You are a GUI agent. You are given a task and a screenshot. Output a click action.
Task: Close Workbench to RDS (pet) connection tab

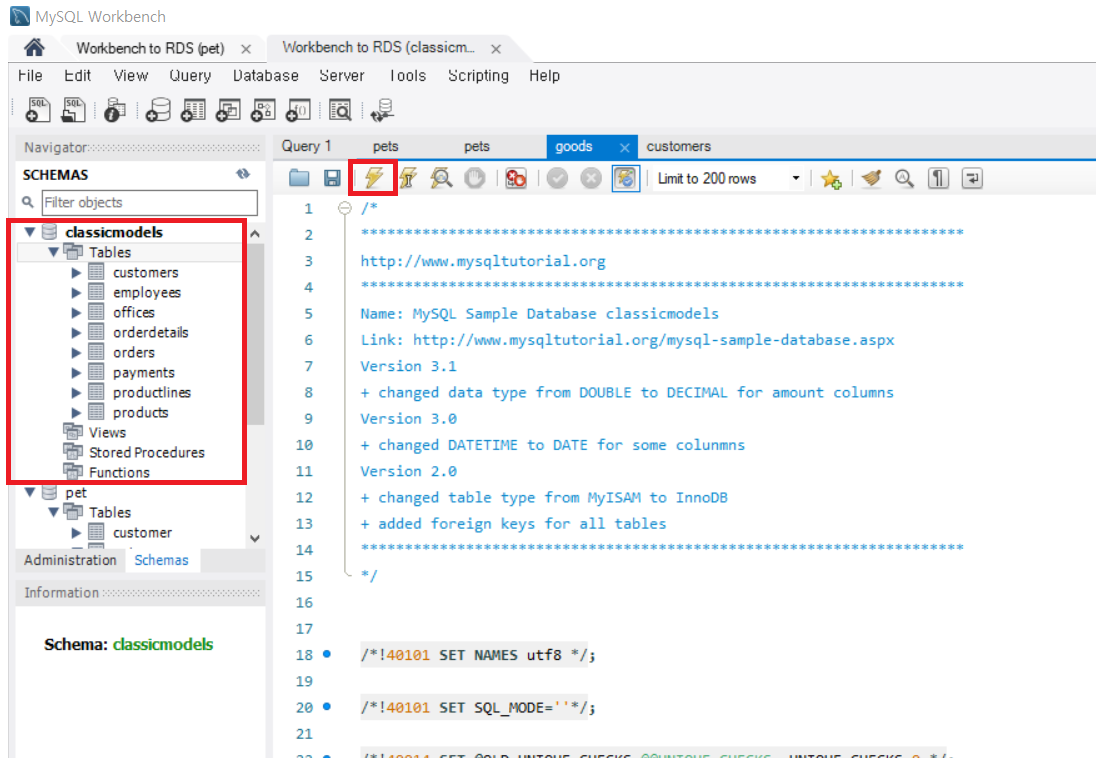(x=245, y=49)
